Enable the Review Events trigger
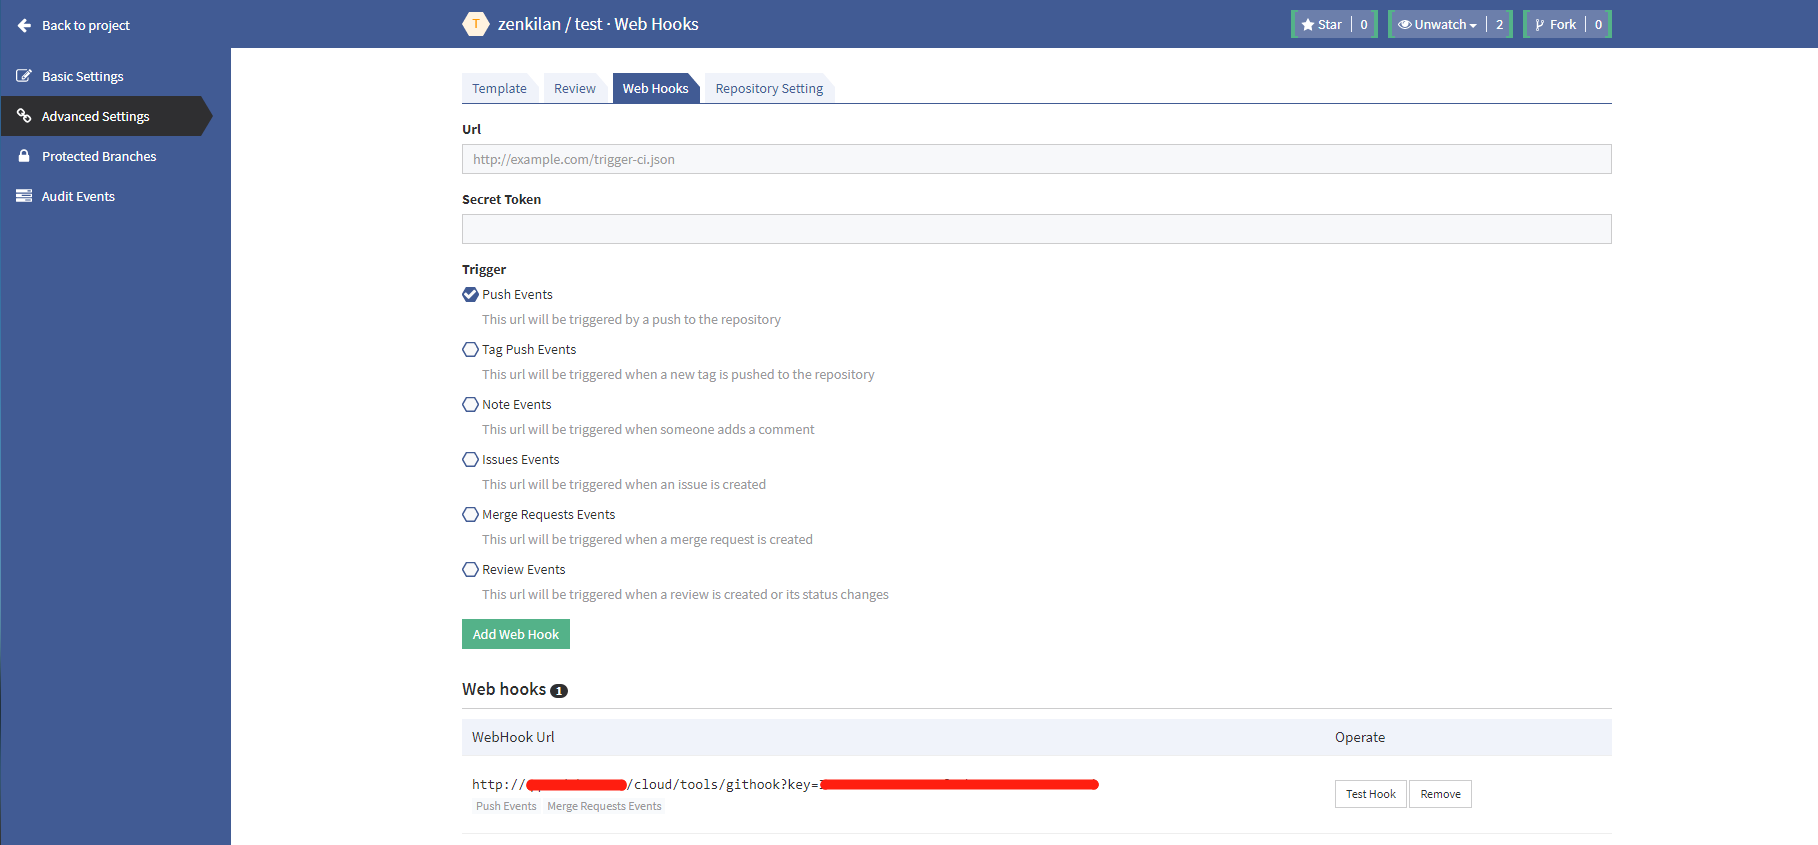 click(470, 569)
